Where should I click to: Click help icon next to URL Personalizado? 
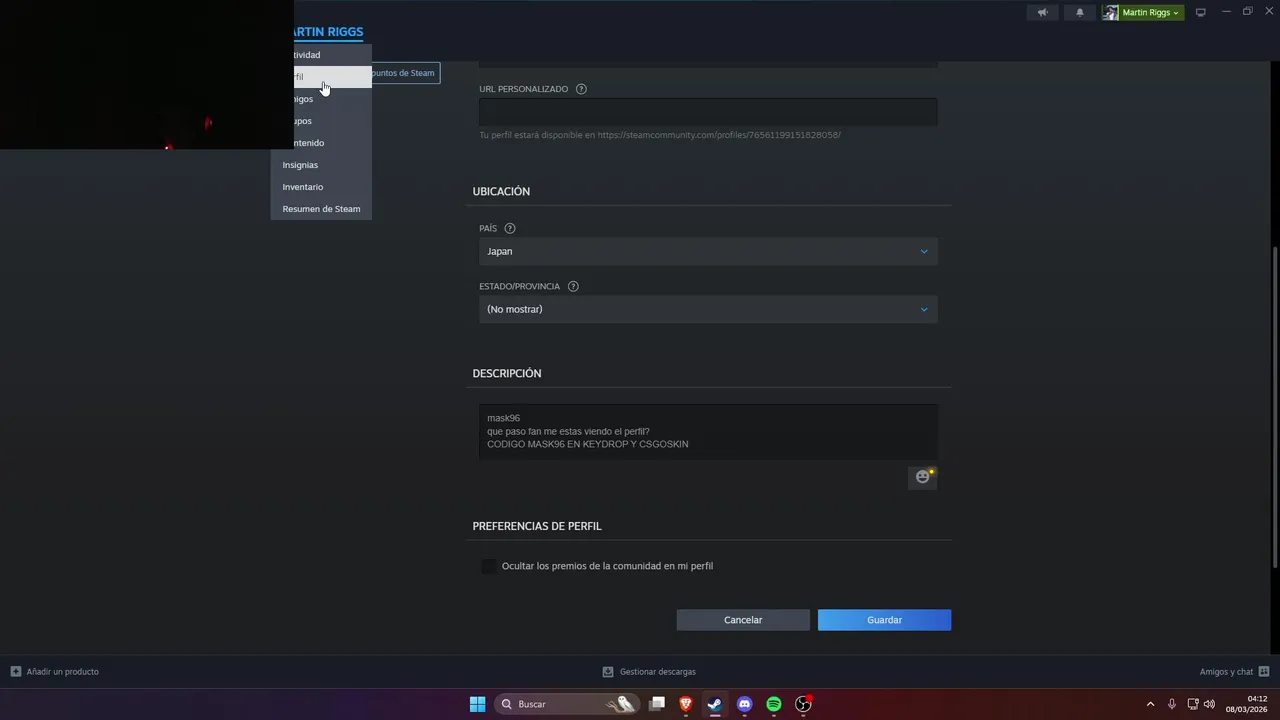[x=581, y=89]
